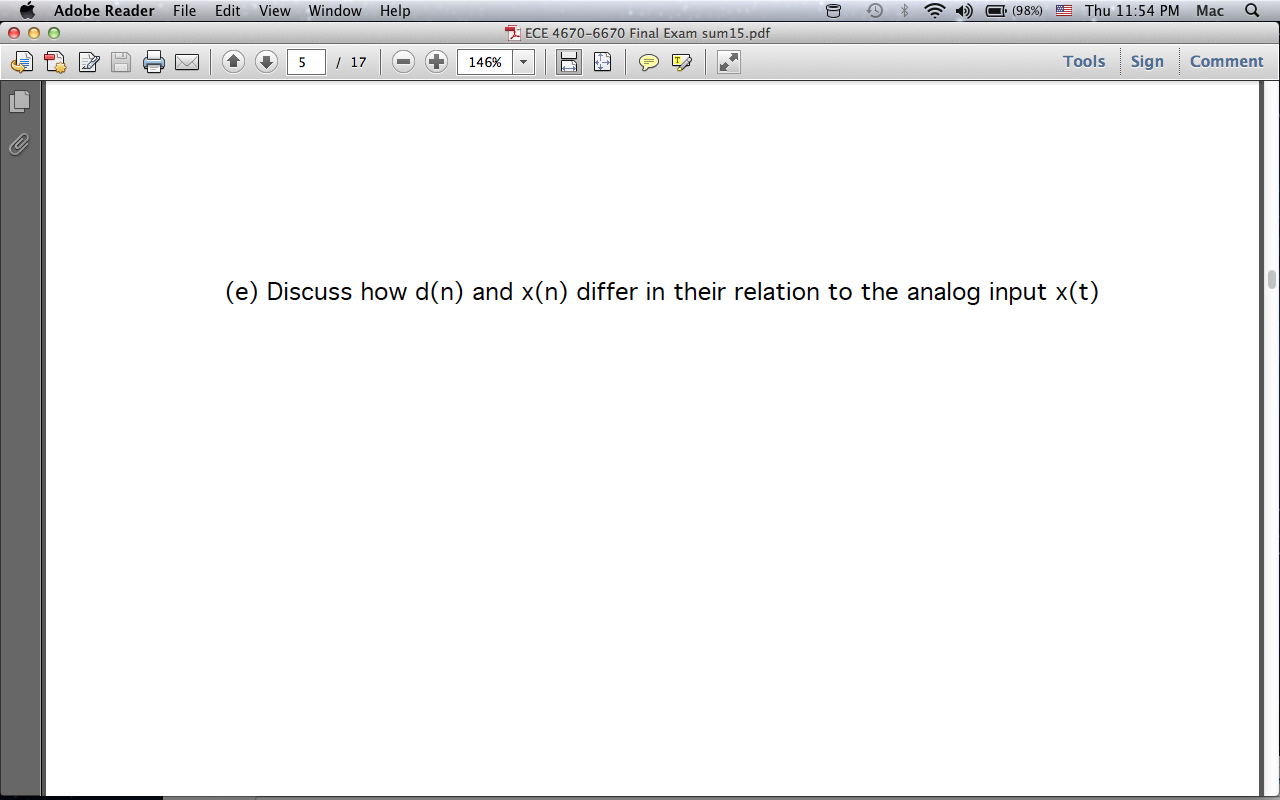Click the zoom value field showing 146%

tap(485, 62)
